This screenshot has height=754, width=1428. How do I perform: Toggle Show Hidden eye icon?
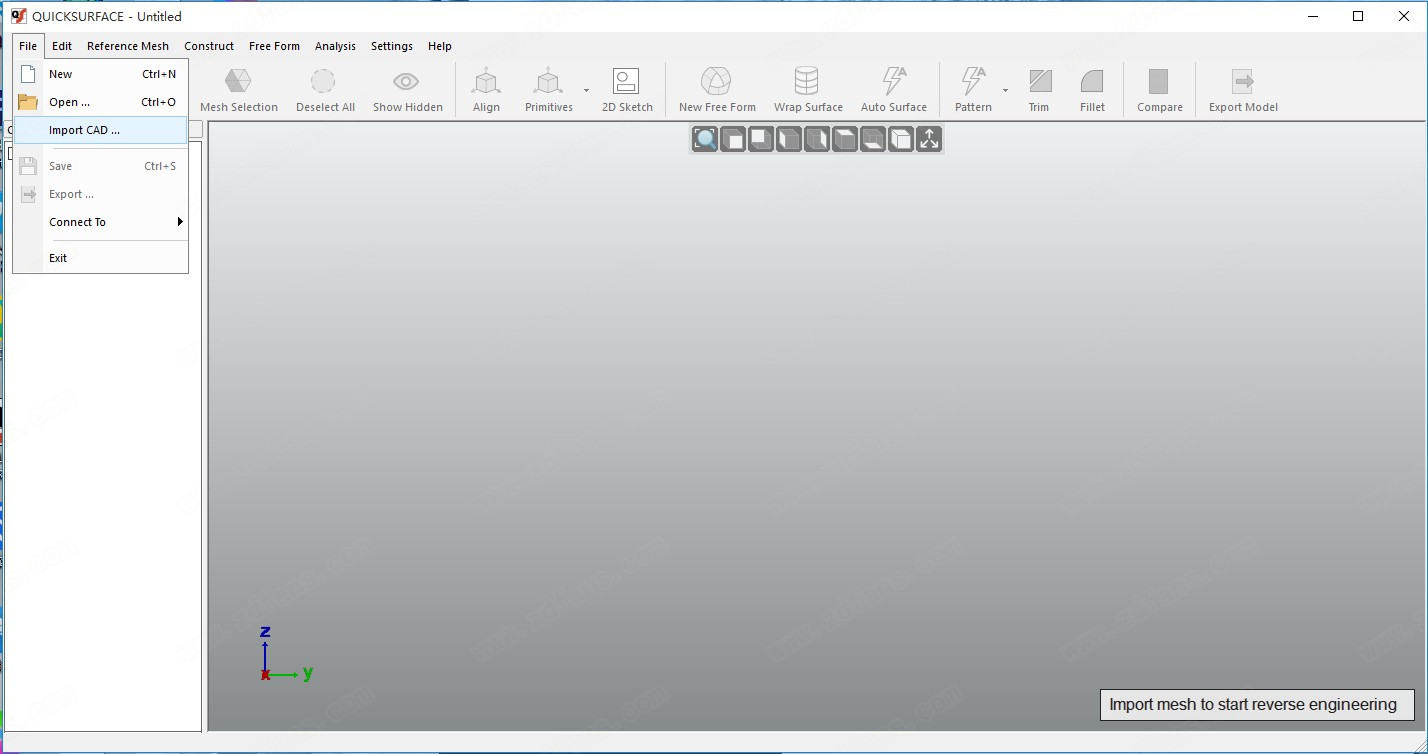(406, 82)
